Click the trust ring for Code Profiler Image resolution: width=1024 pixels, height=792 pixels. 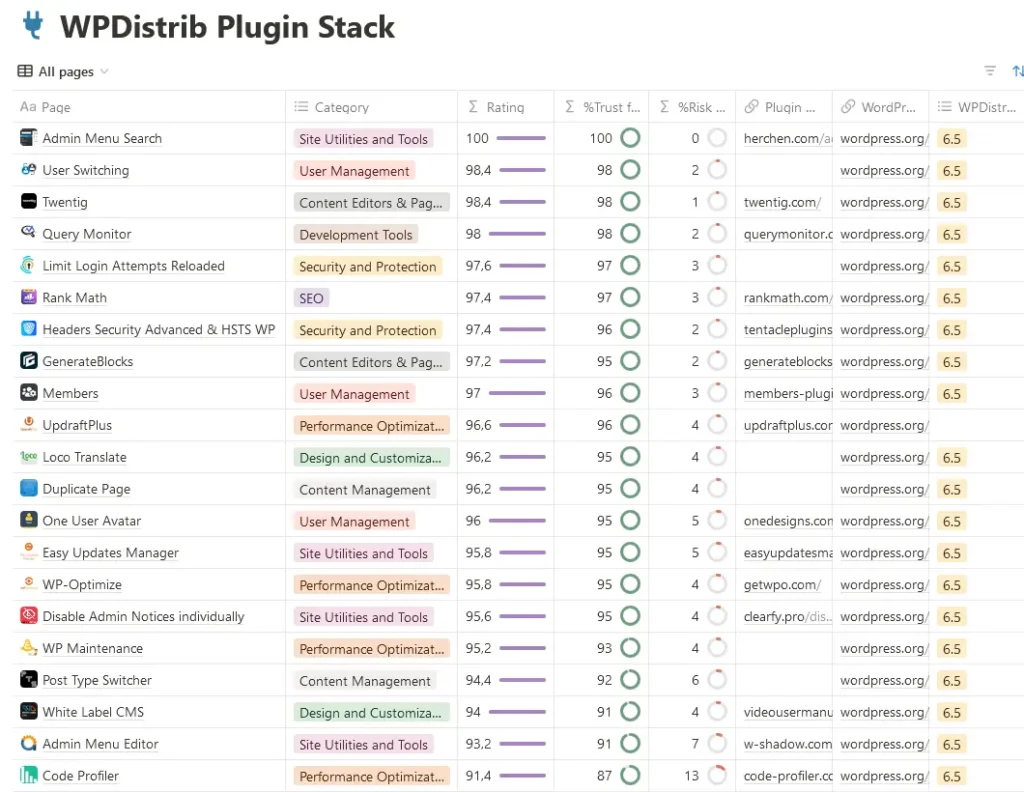click(x=630, y=775)
